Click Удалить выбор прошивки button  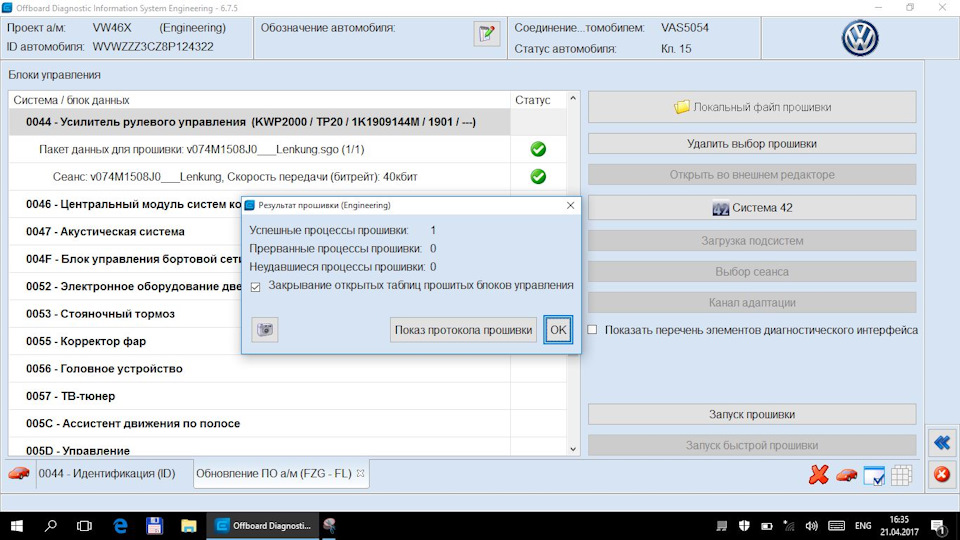pos(752,144)
